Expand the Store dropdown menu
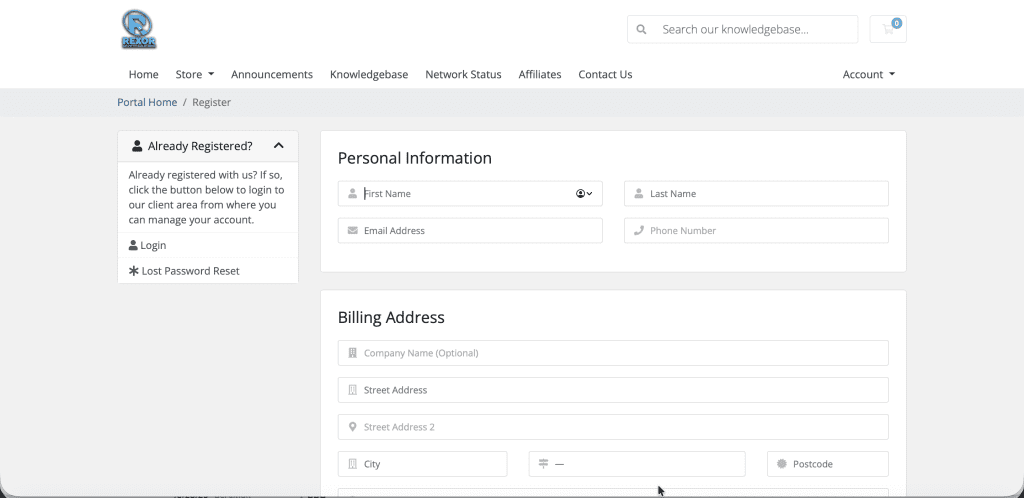The height and width of the screenshot is (498, 1024). pos(195,74)
